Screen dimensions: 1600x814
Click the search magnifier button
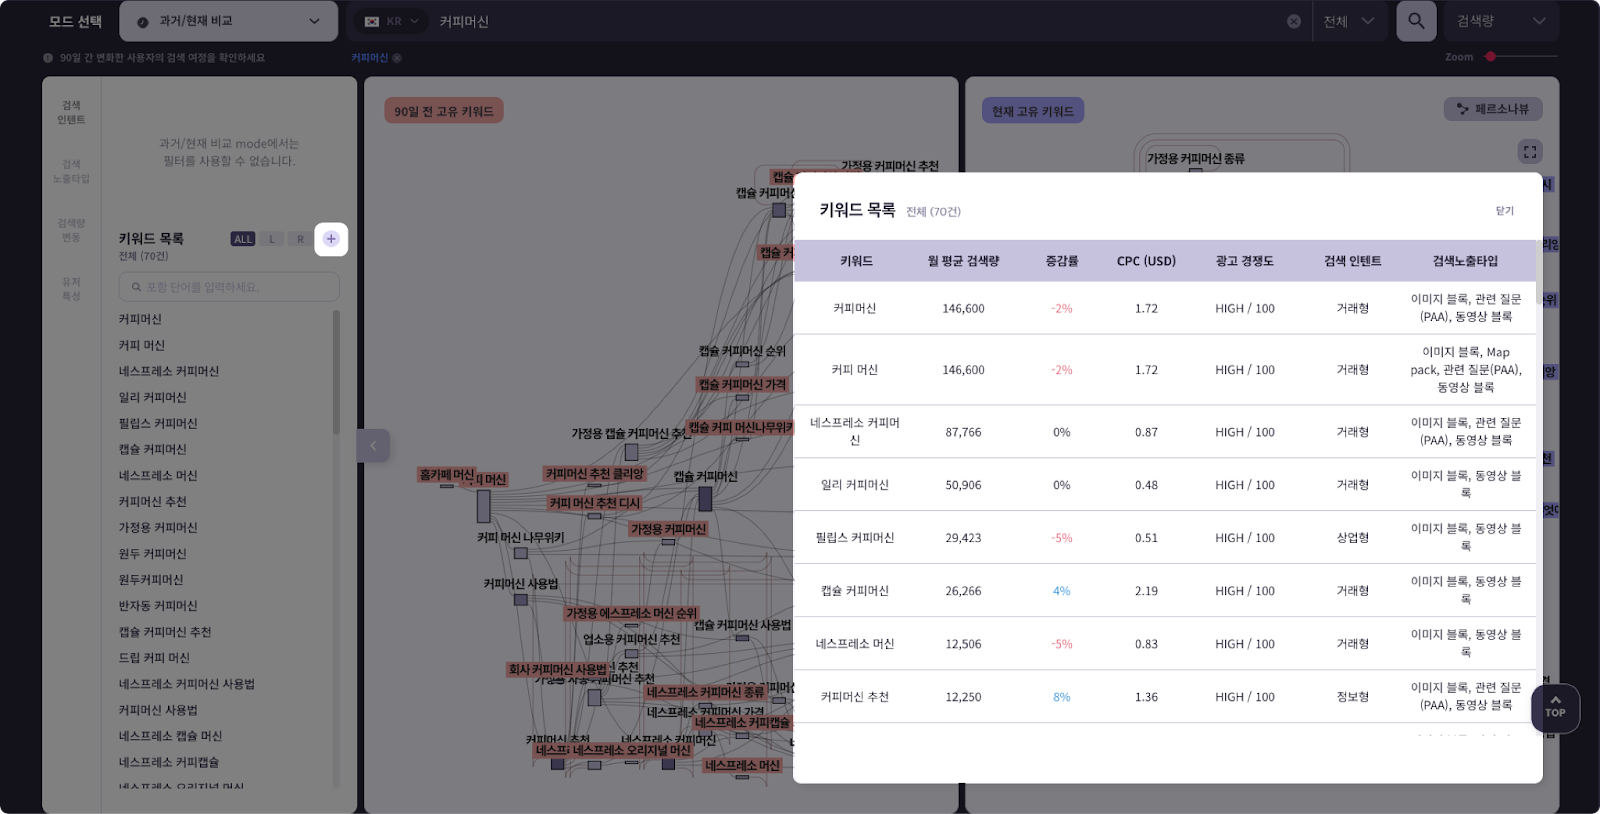click(1416, 21)
